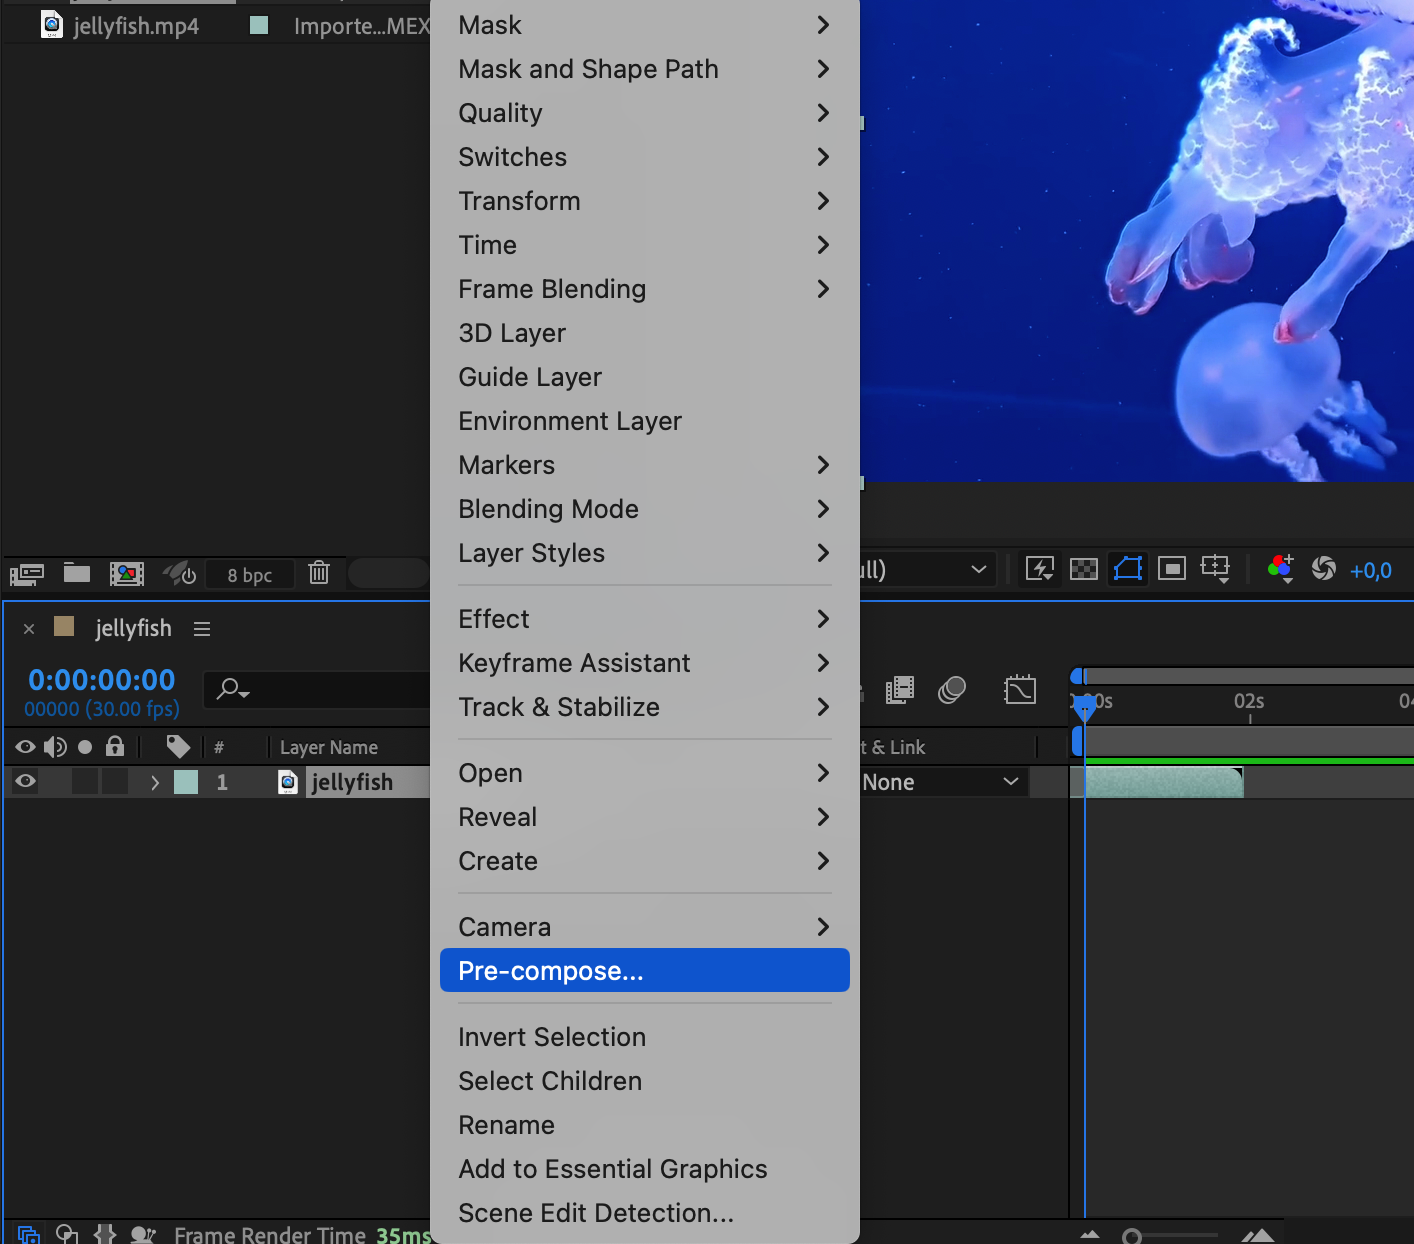Open the Parent & Link None dropdown
1414x1244 pixels.
point(940,782)
